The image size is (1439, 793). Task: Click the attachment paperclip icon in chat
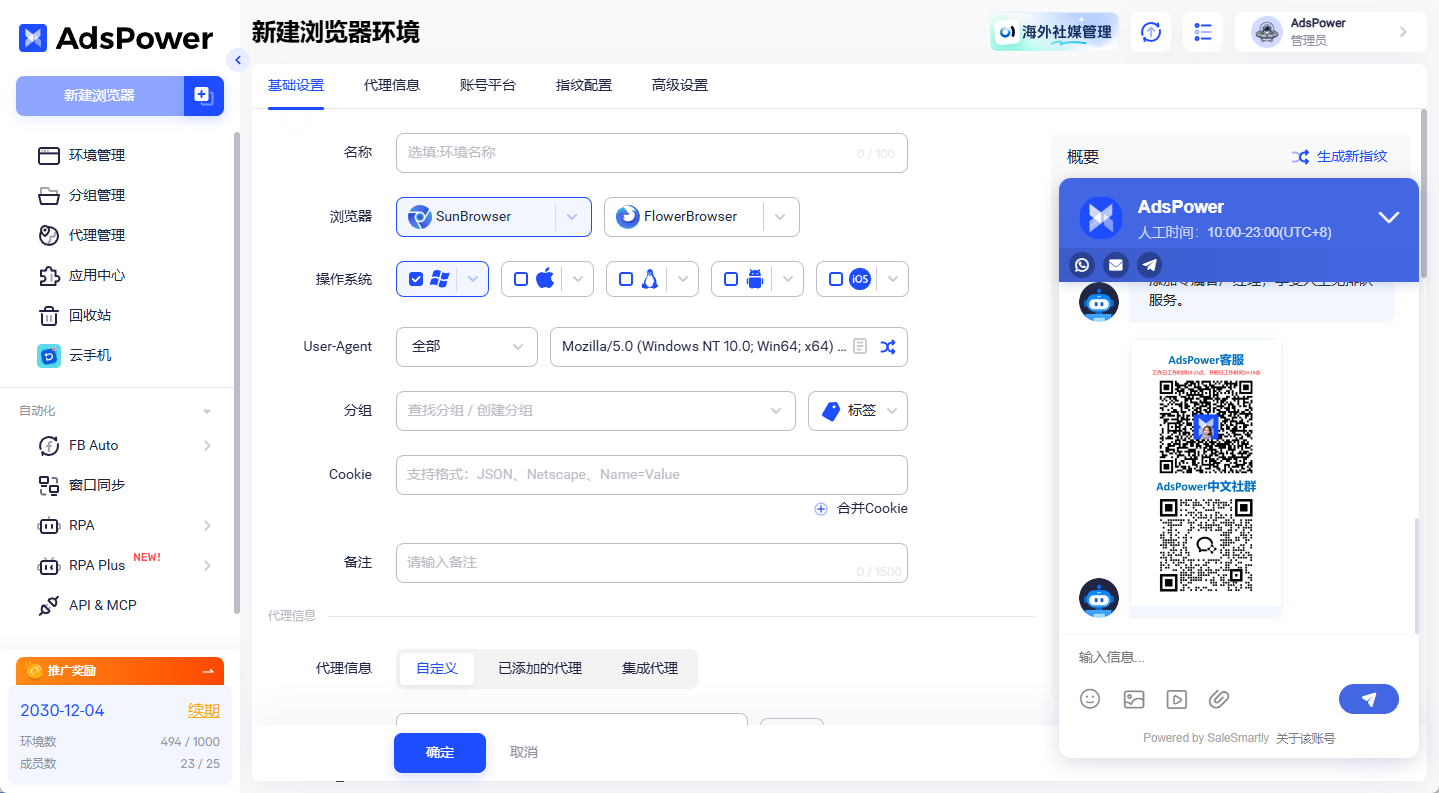coord(1220,699)
